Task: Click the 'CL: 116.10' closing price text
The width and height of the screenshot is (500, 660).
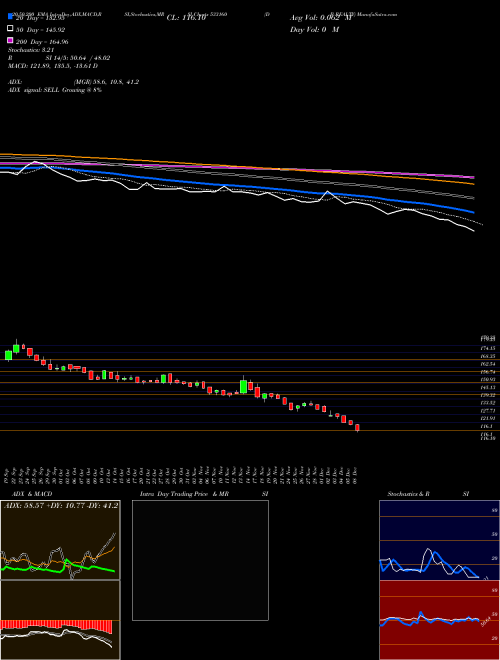Action: point(186,18)
